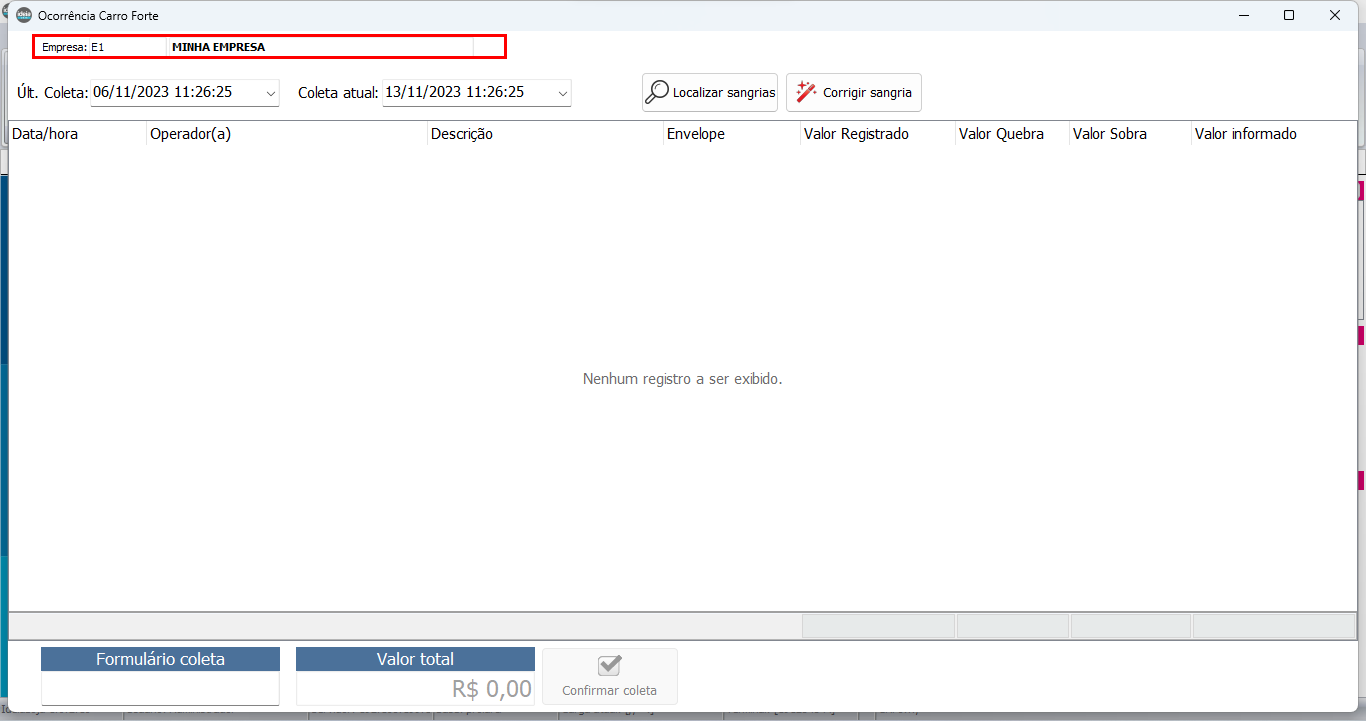Click the Operador(a) column header
Screen dimensions: 1366x721
pos(286,134)
